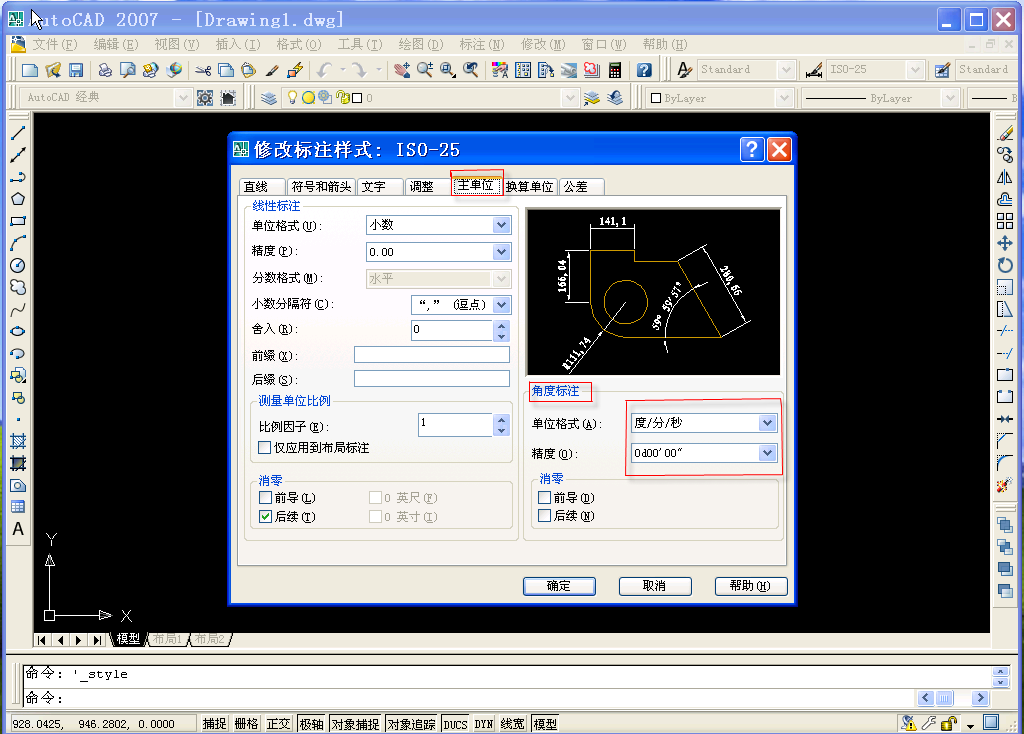
Task: Toggle 正交 ortho mode in status bar
Action: coord(278,724)
